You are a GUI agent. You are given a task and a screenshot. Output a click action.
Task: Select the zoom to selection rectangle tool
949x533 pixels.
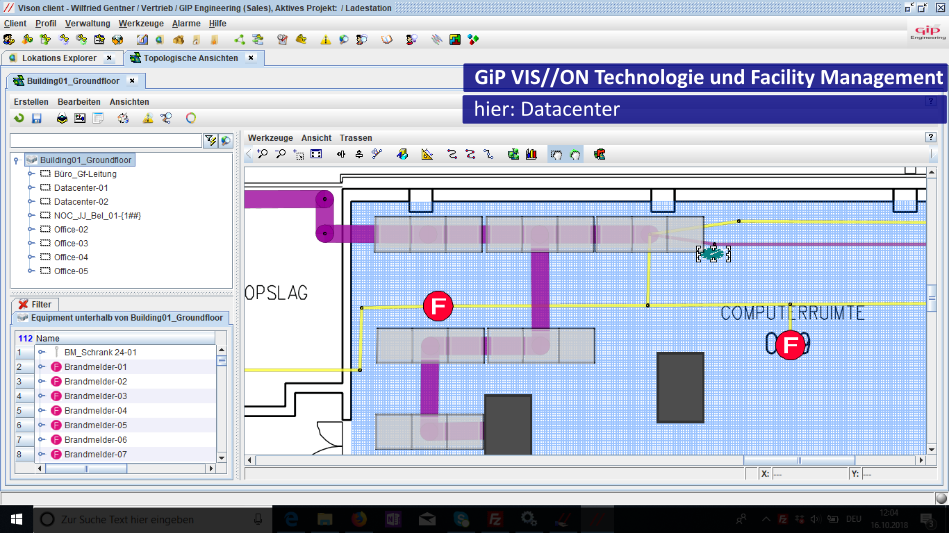point(298,154)
